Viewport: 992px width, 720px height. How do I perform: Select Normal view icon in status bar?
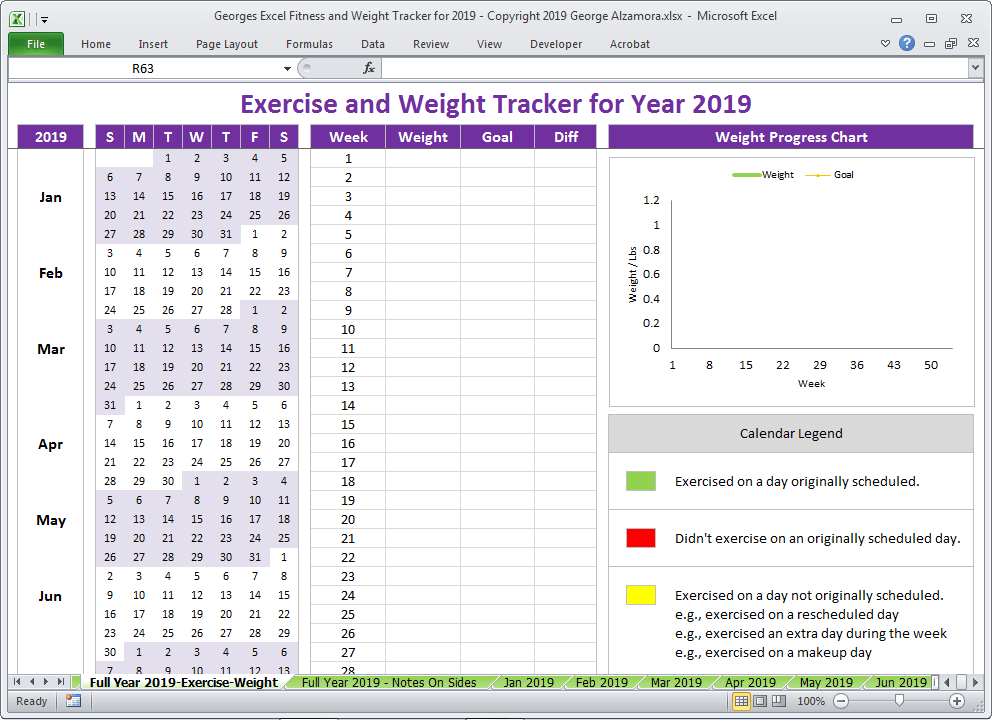pos(742,701)
